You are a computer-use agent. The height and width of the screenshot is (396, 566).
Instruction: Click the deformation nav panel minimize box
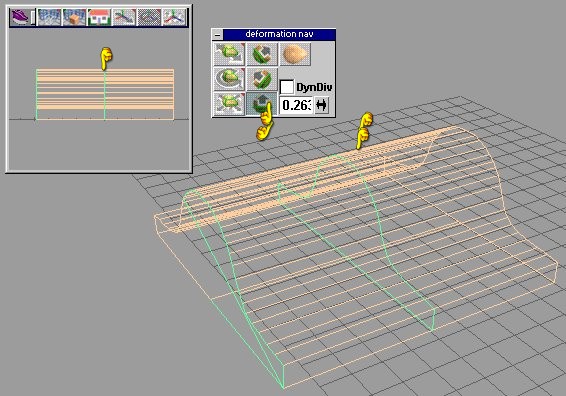point(217,35)
